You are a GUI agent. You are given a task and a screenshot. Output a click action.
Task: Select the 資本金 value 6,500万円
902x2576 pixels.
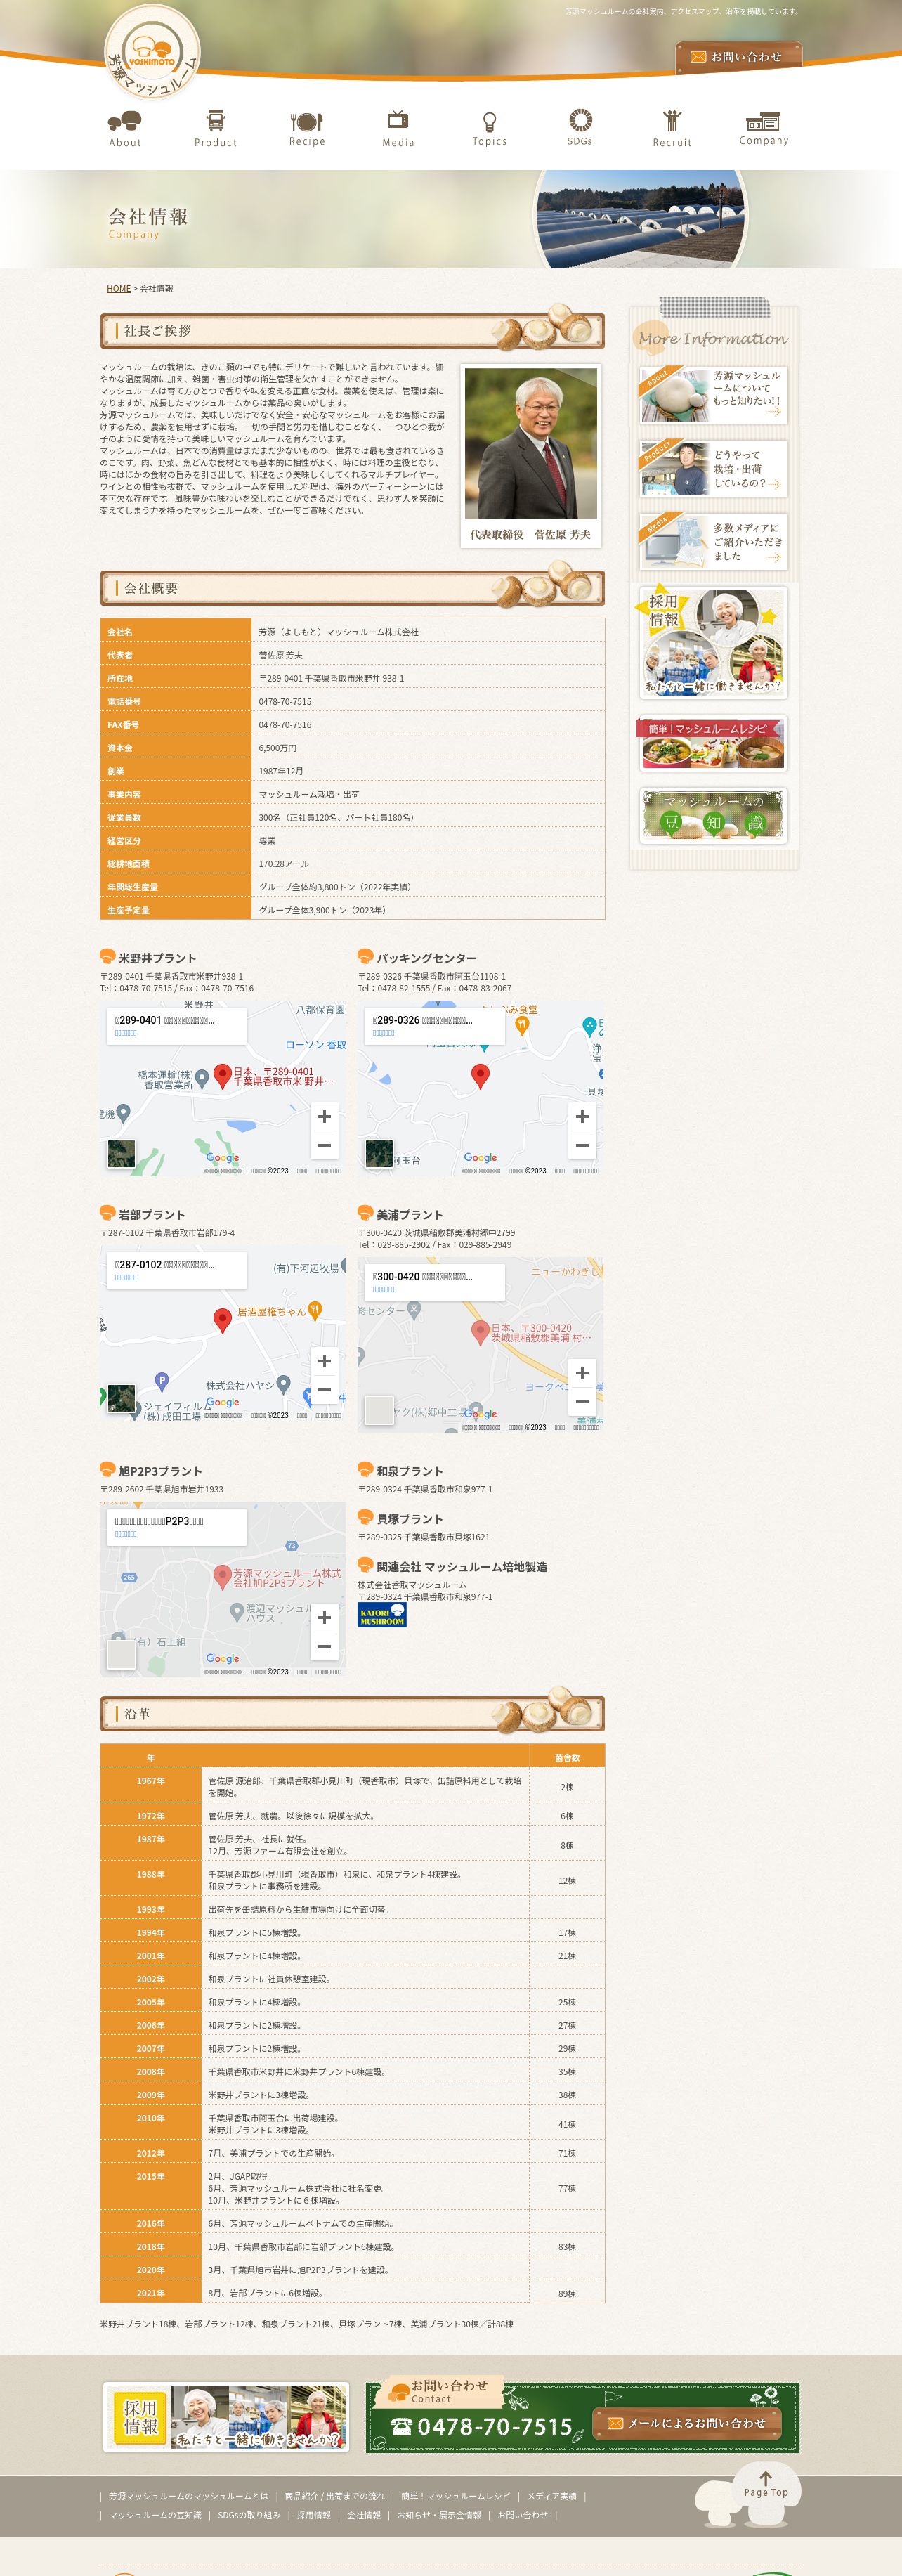[278, 748]
